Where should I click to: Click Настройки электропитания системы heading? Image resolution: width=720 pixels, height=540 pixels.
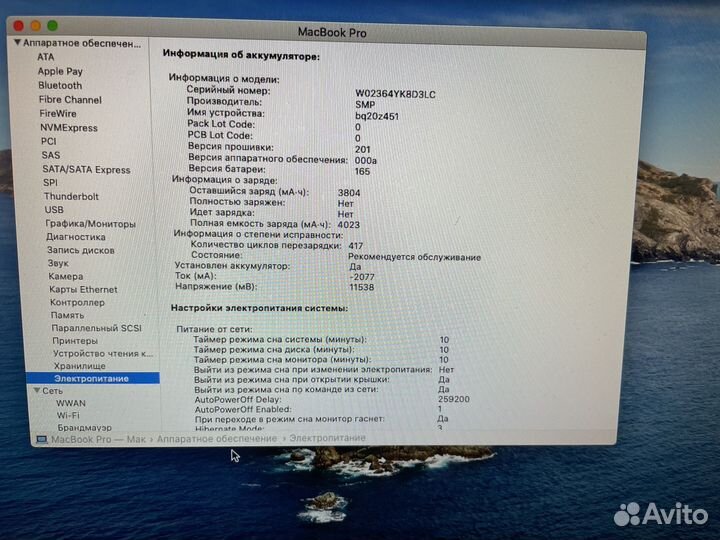coord(259,308)
